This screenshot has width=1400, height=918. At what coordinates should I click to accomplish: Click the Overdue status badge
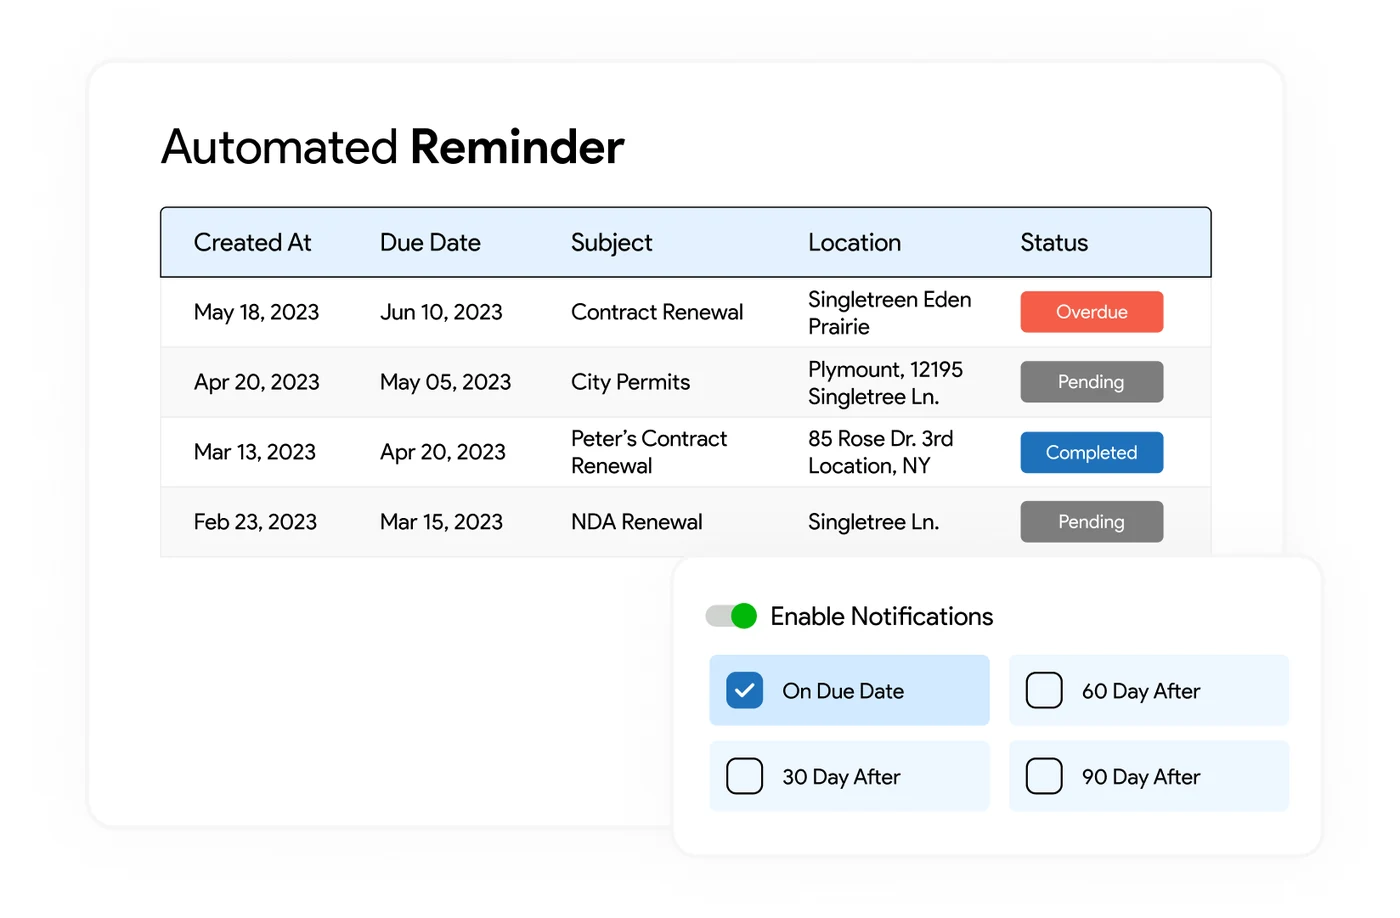(1091, 312)
